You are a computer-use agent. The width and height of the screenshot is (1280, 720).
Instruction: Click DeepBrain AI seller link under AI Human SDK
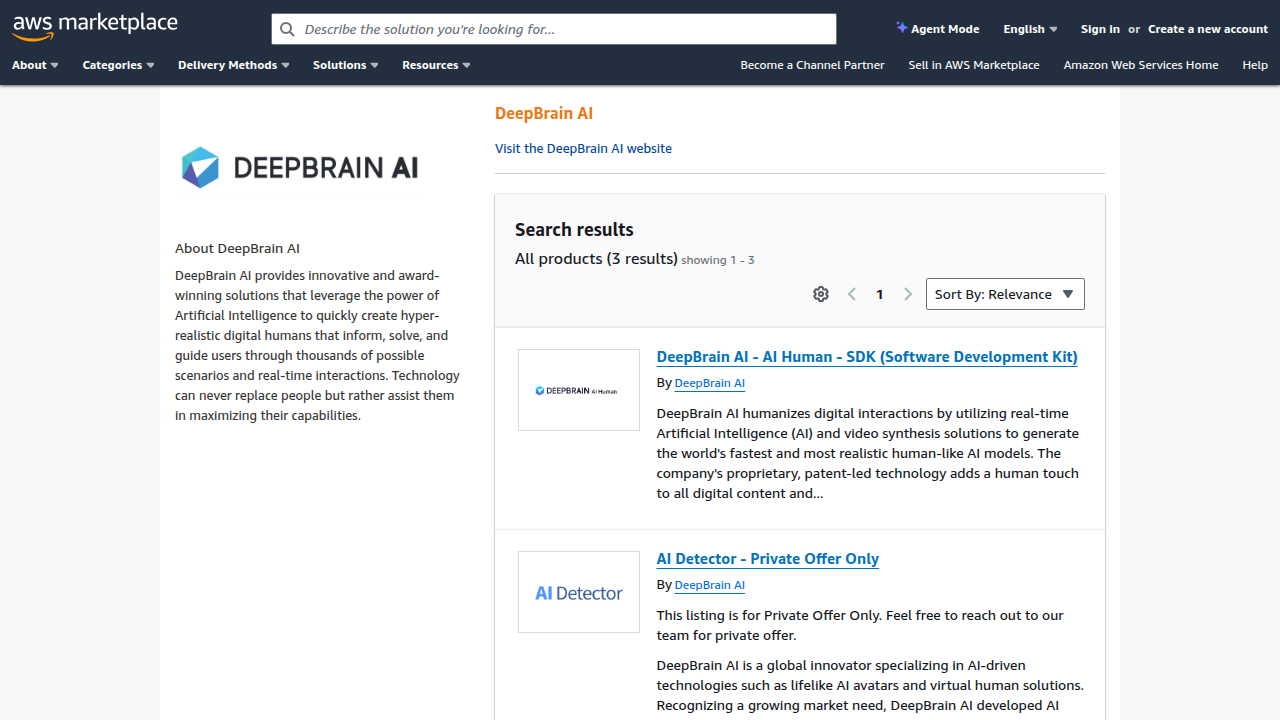click(x=710, y=383)
